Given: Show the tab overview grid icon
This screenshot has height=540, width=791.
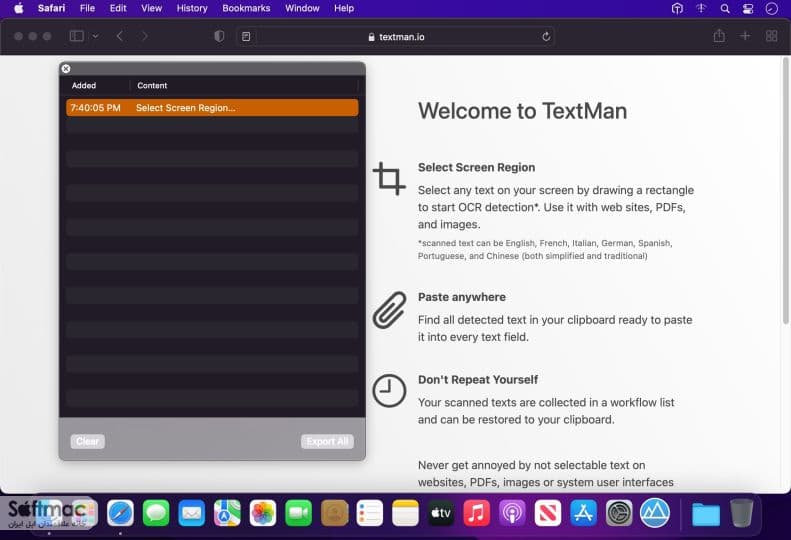Looking at the screenshot, I should click(x=771, y=36).
